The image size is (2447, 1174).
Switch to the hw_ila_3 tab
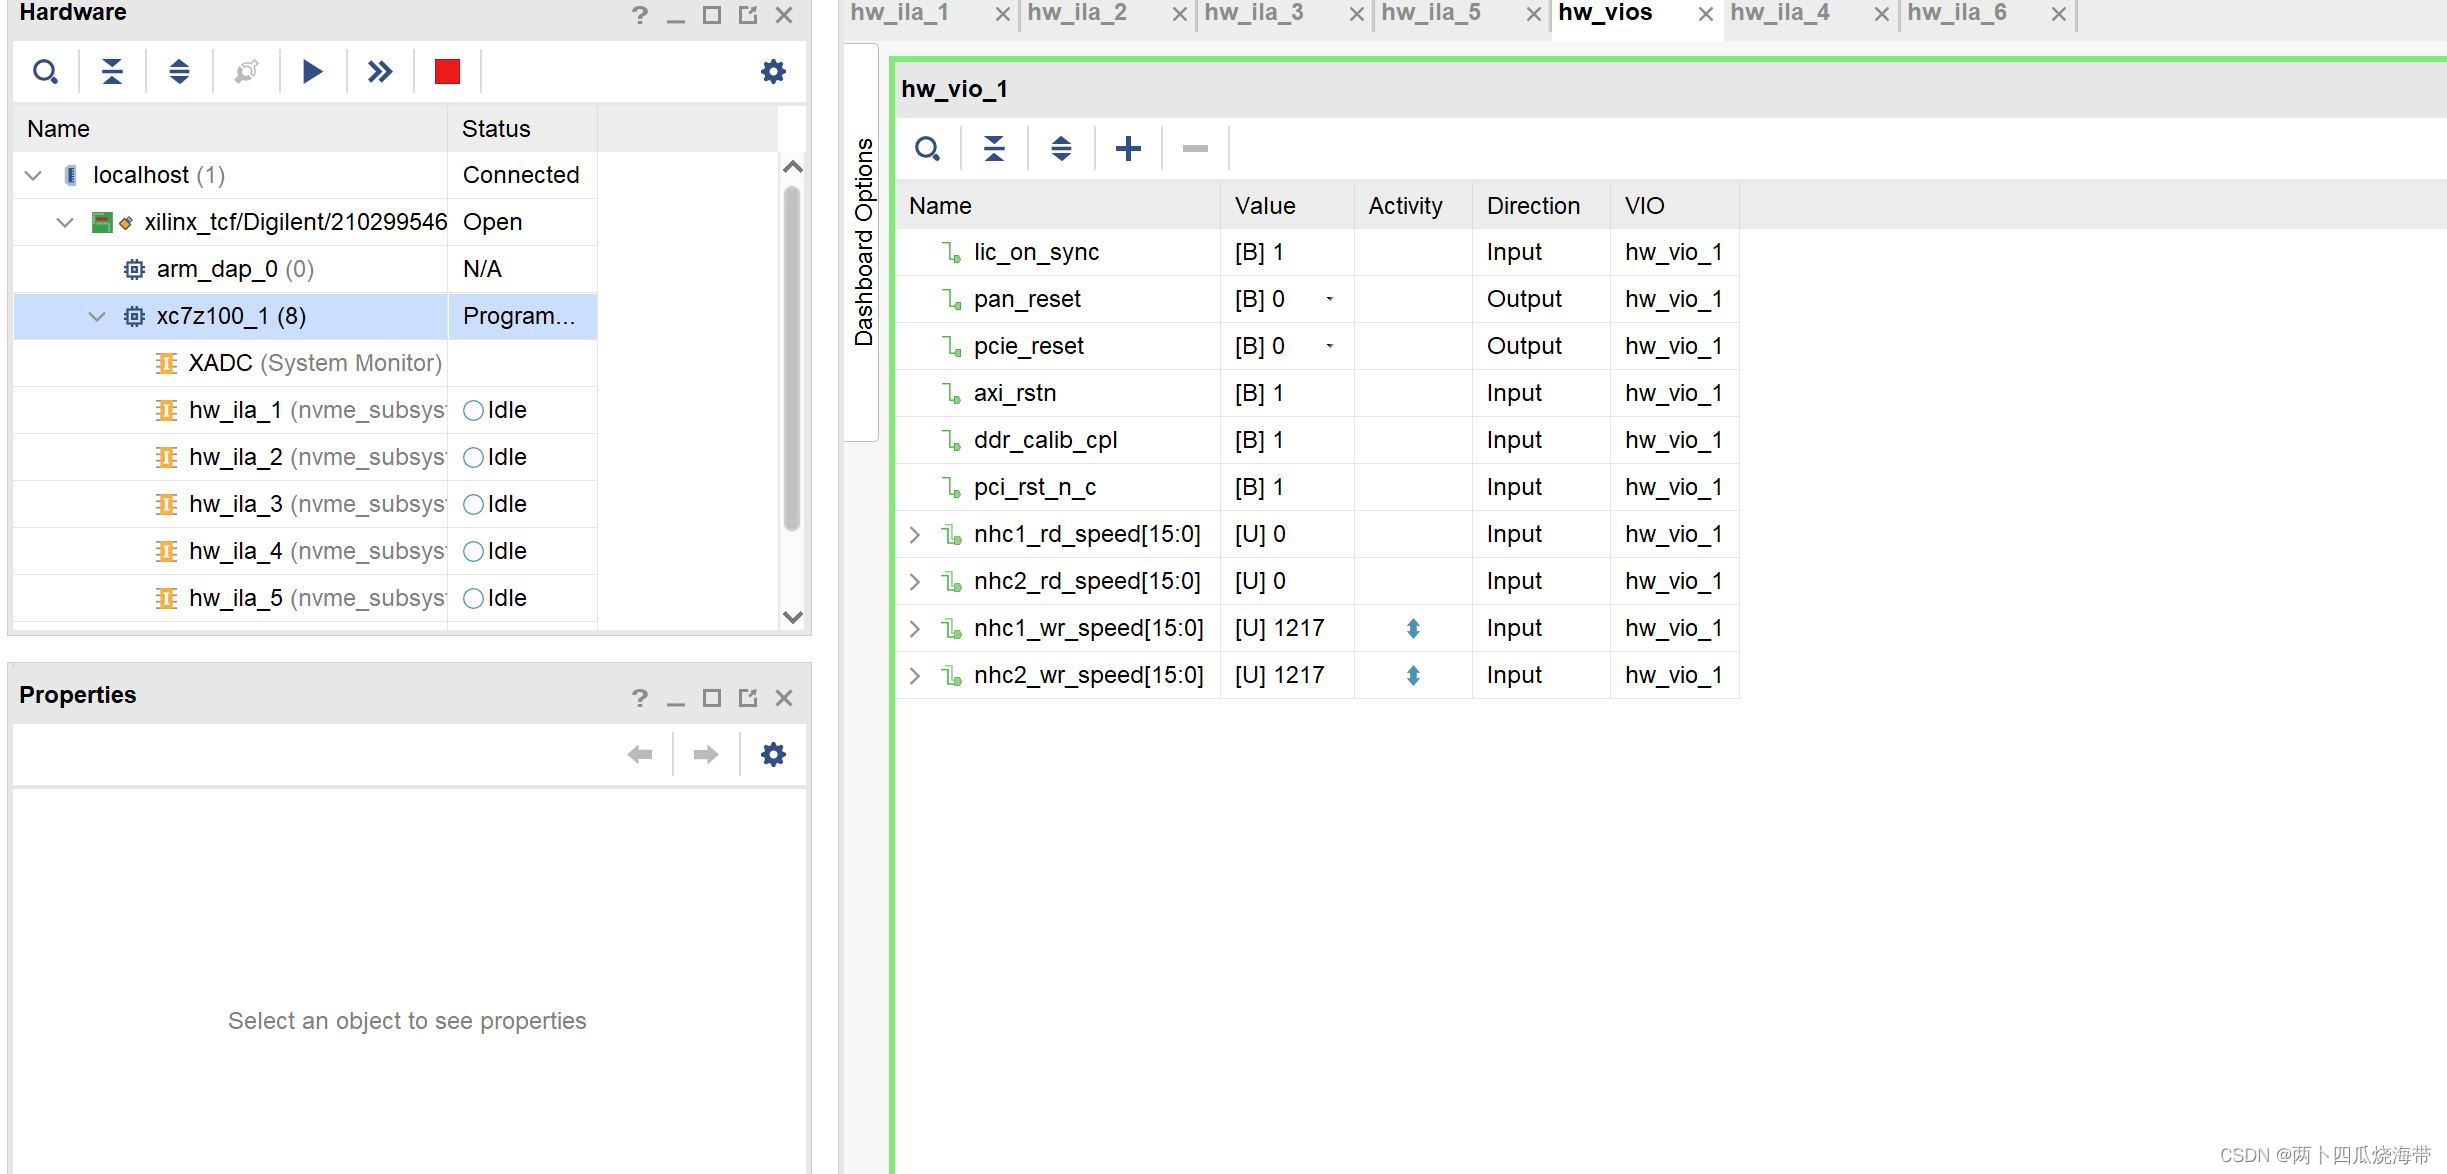click(x=1253, y=13)
